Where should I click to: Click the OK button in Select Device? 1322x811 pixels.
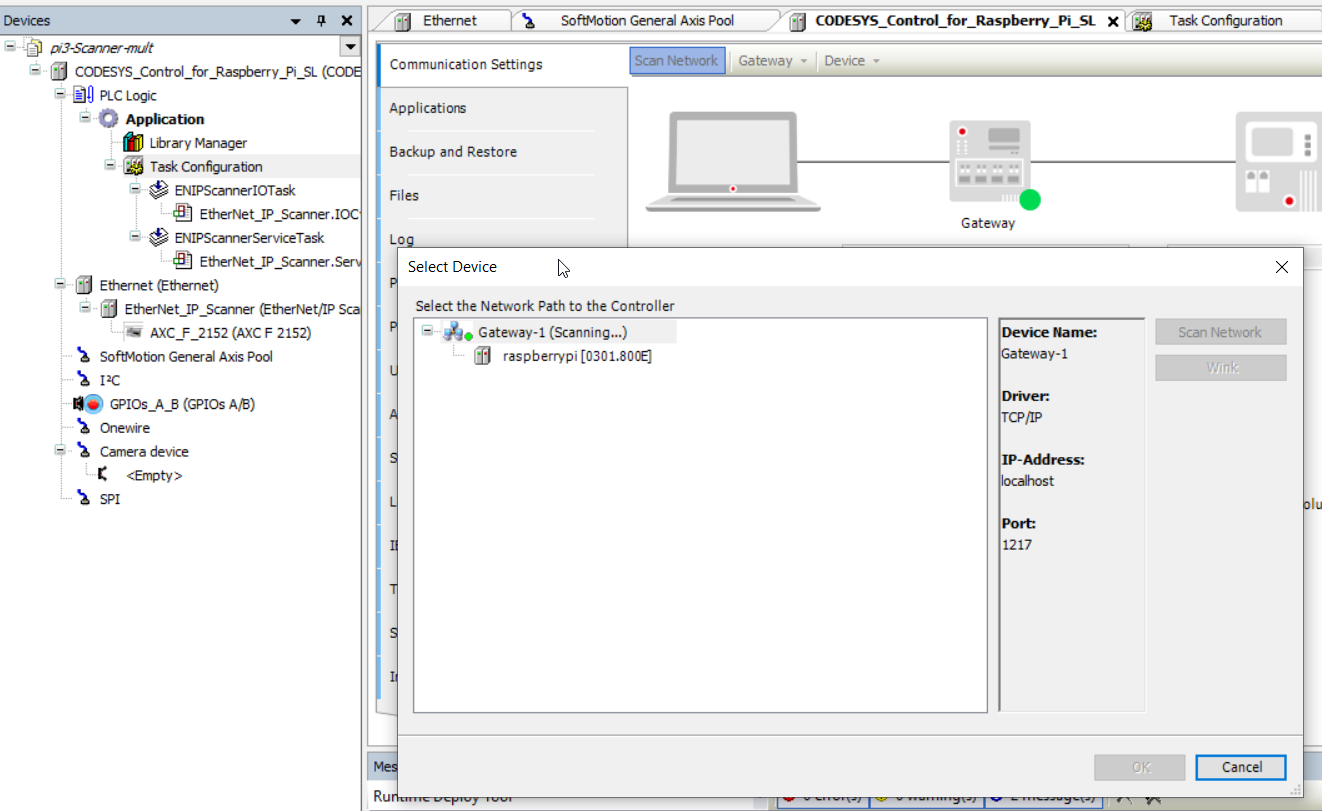point(1141,767)
